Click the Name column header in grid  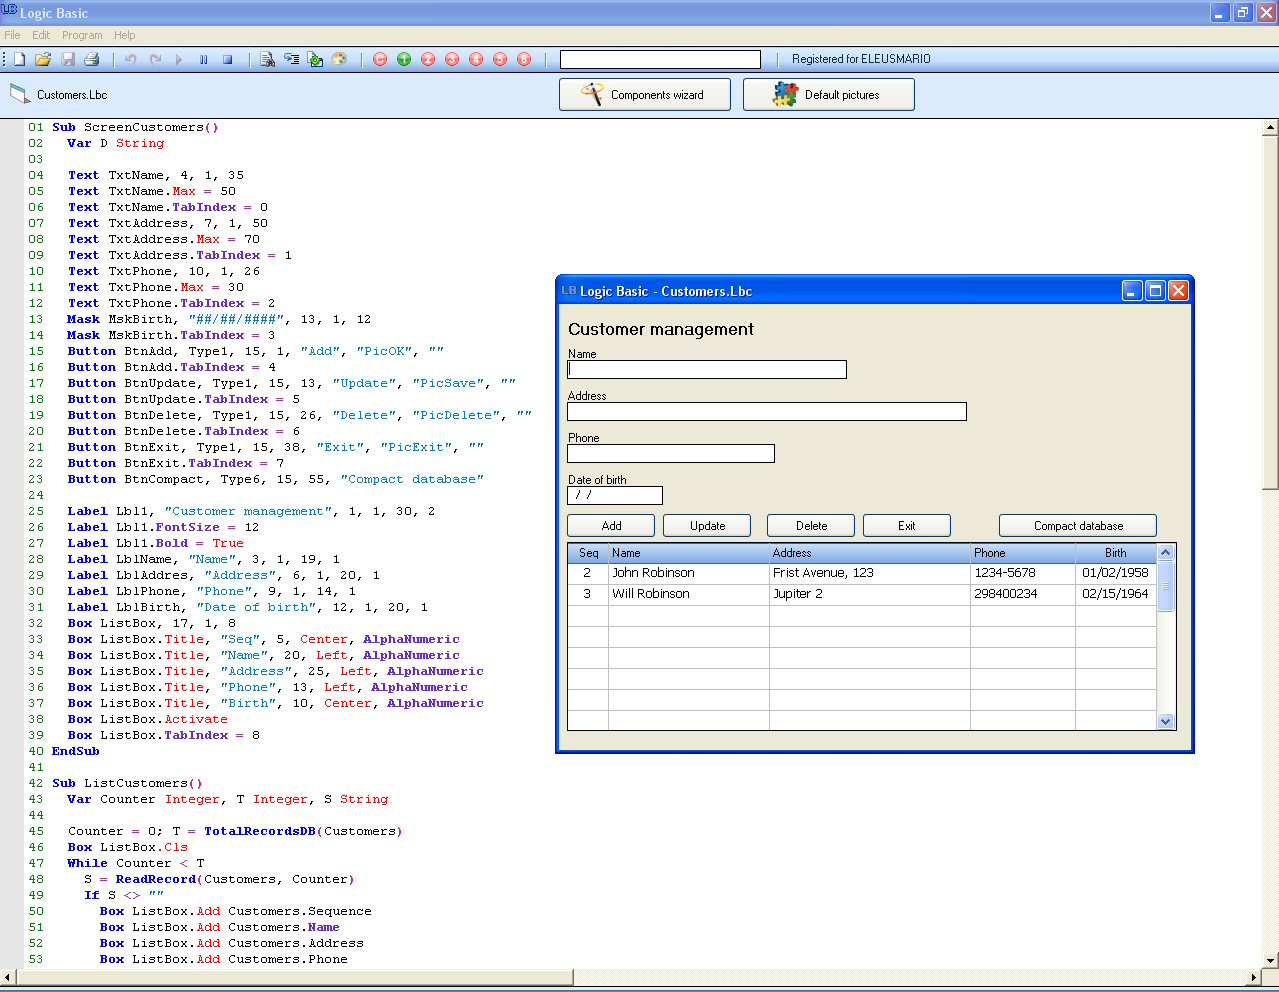click(x=689, y=553)
